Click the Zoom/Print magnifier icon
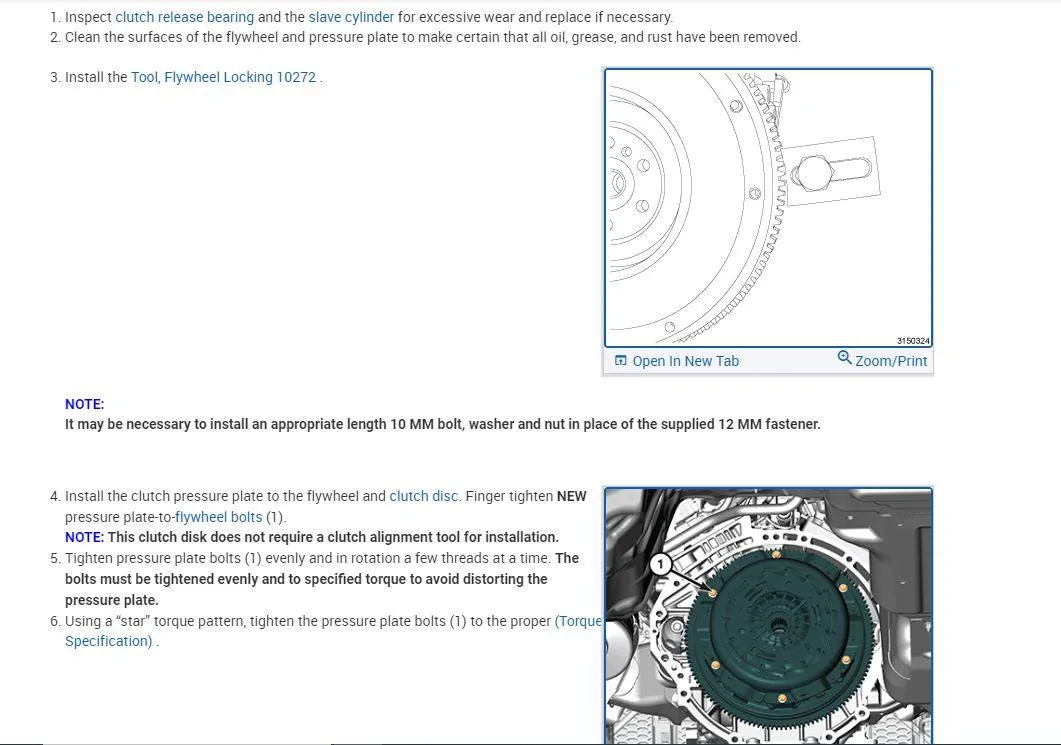 (844, 357)
